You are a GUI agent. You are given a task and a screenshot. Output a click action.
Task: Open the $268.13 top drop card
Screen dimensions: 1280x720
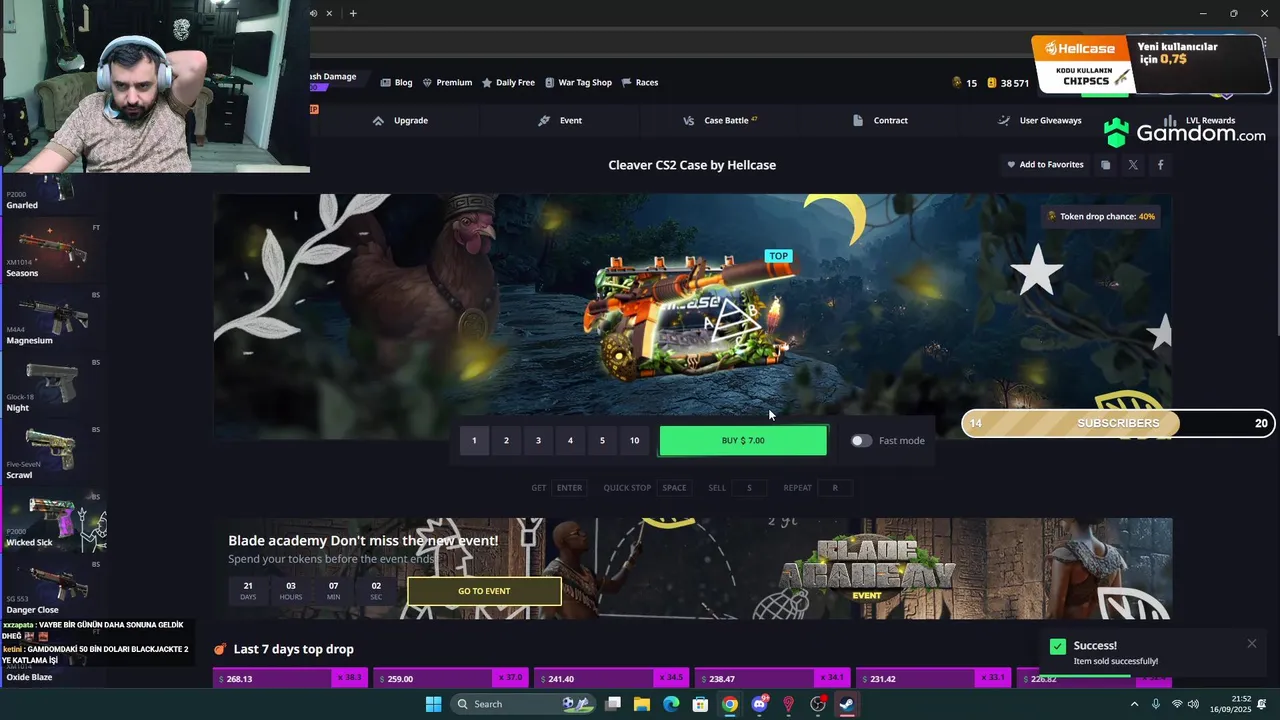coord(290,678)
